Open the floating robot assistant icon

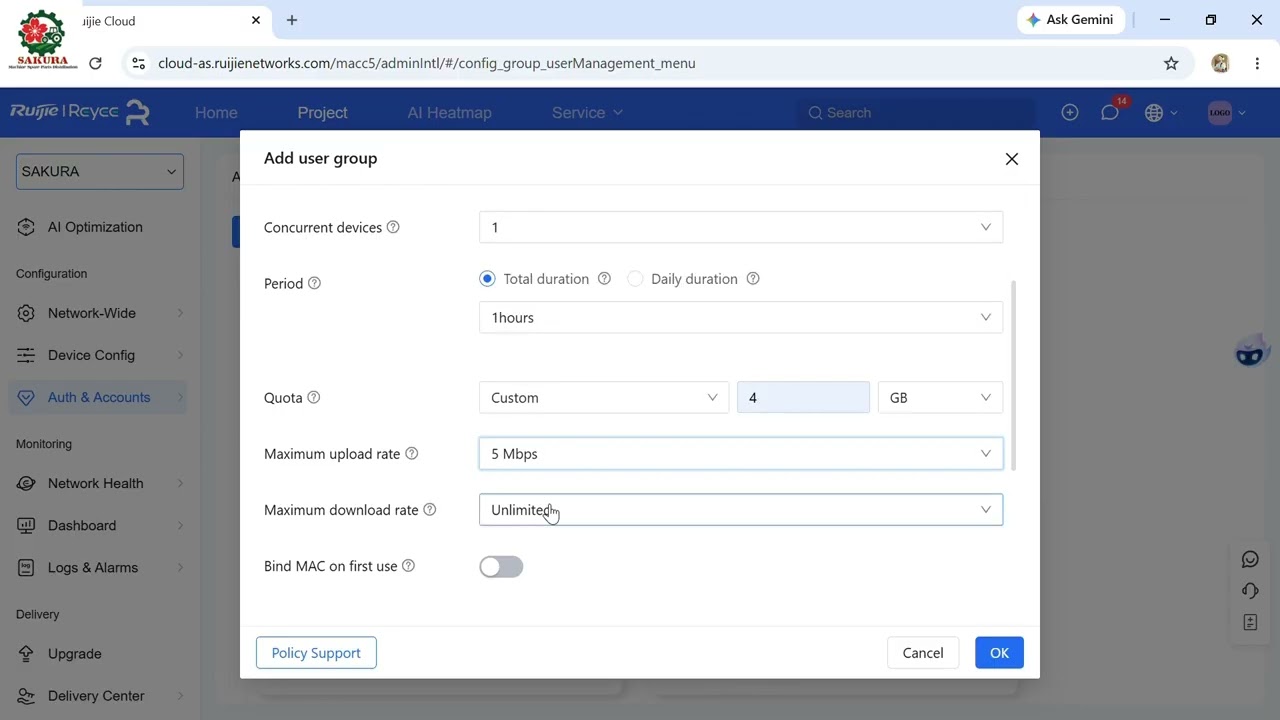click(x=1250, y=353)
